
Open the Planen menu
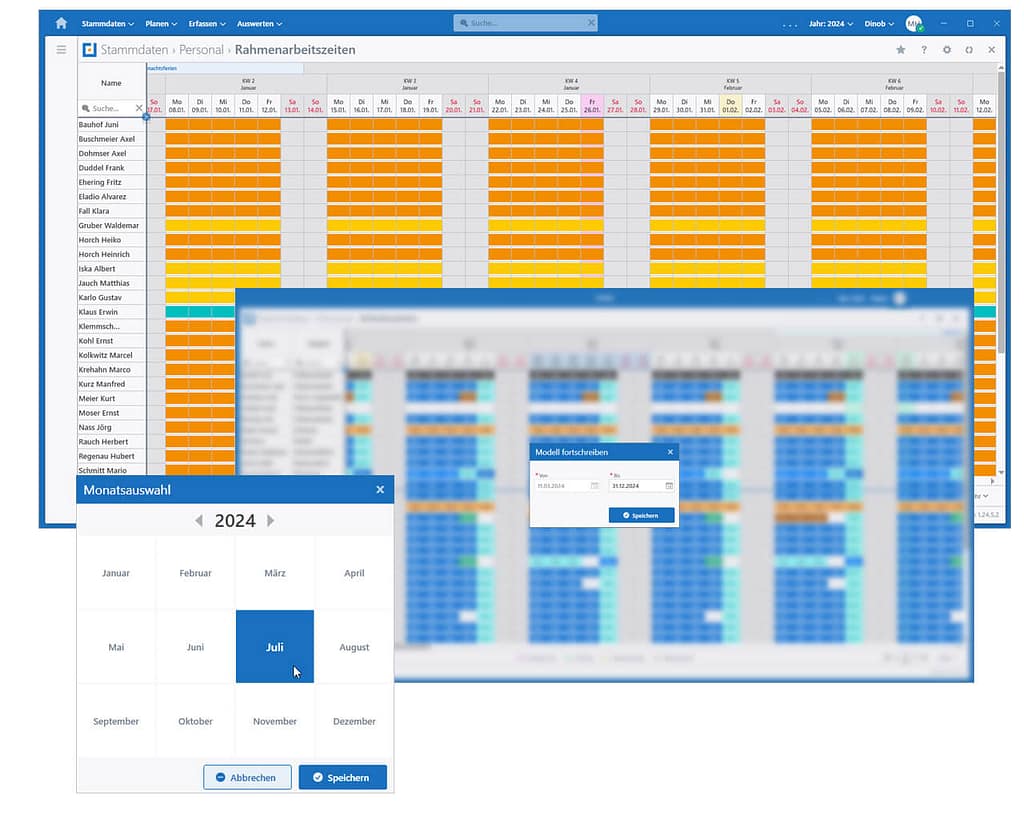click(161, 23)
